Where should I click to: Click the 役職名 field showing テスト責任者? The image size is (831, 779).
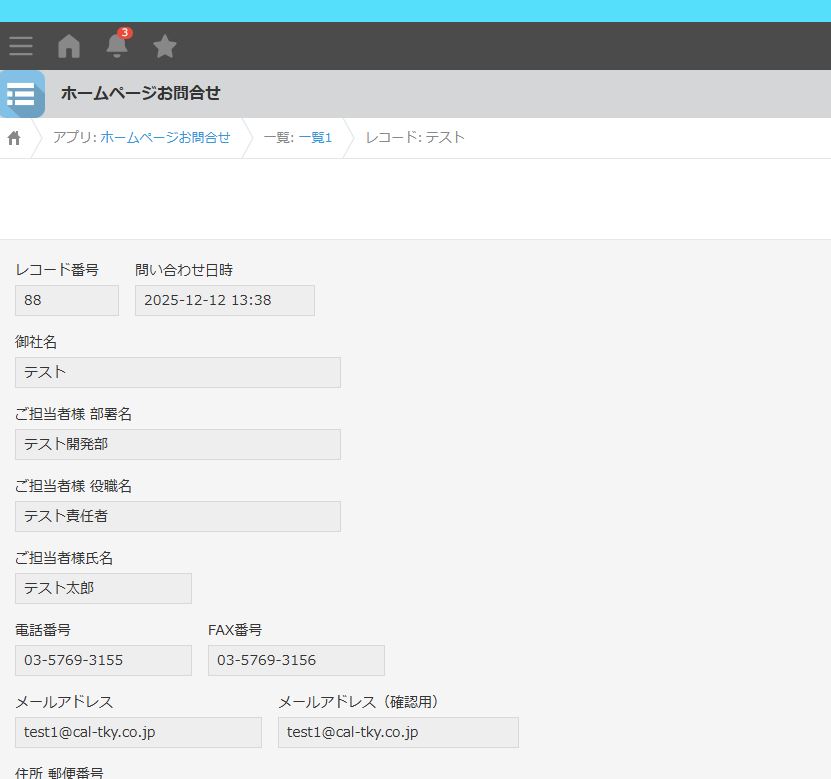coord(177,516)
